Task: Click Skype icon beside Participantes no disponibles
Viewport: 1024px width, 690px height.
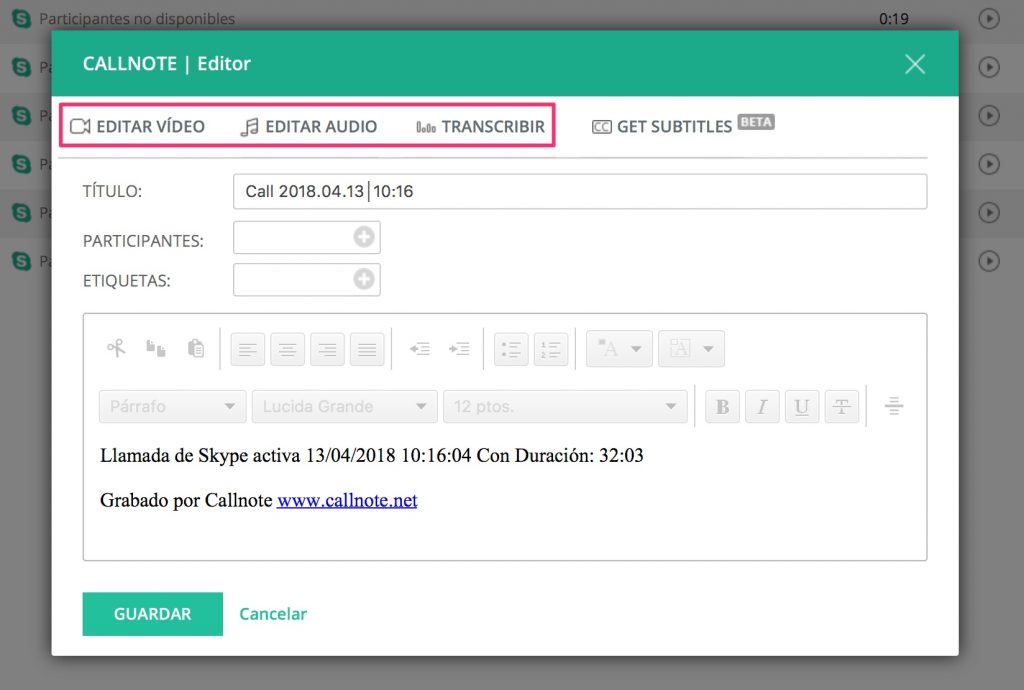Action: pos(22,18)
